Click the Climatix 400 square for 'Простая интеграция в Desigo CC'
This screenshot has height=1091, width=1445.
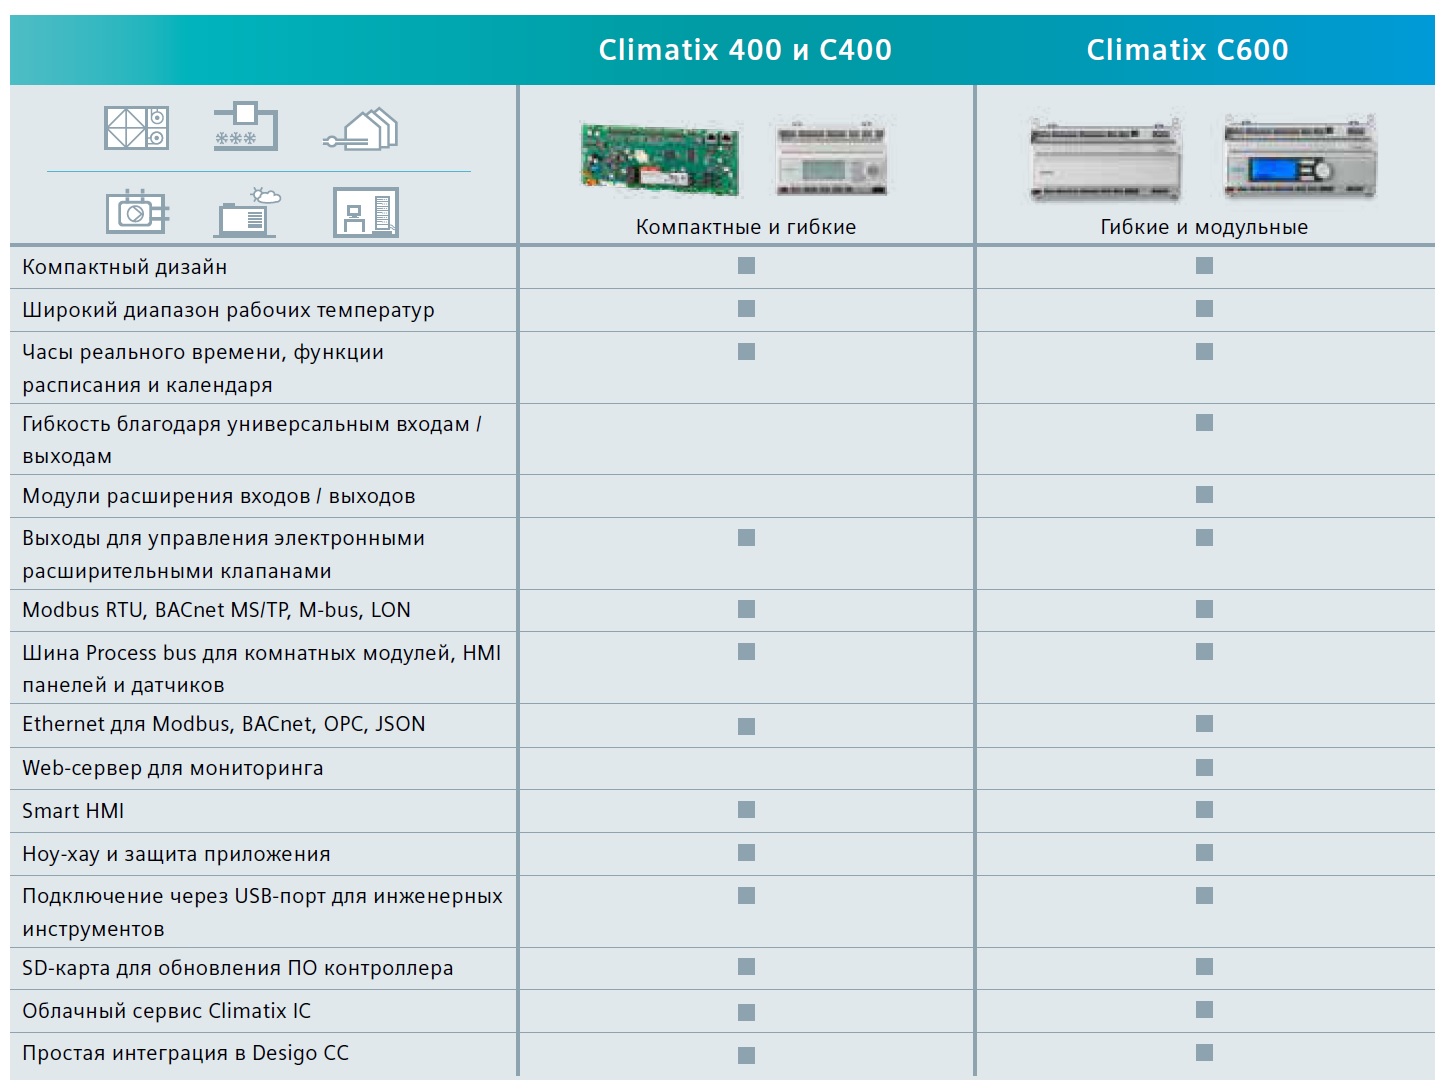(746, 1055)
